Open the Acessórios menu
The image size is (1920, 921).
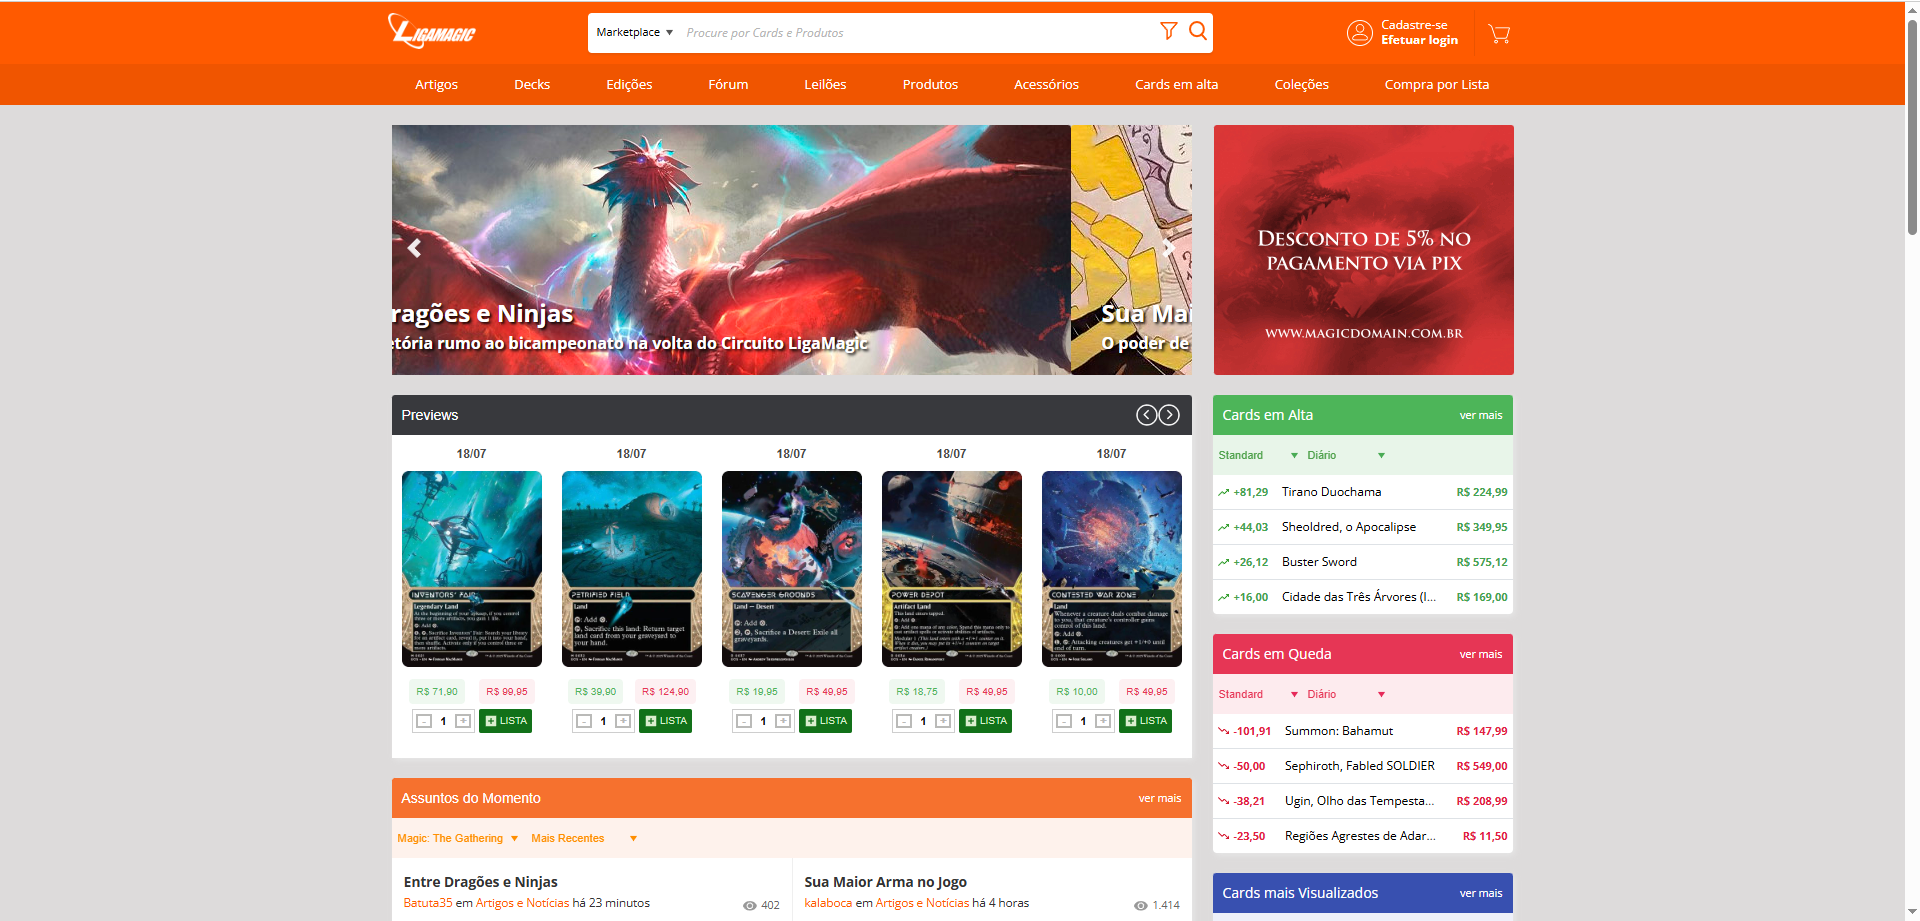point(1046,85)
